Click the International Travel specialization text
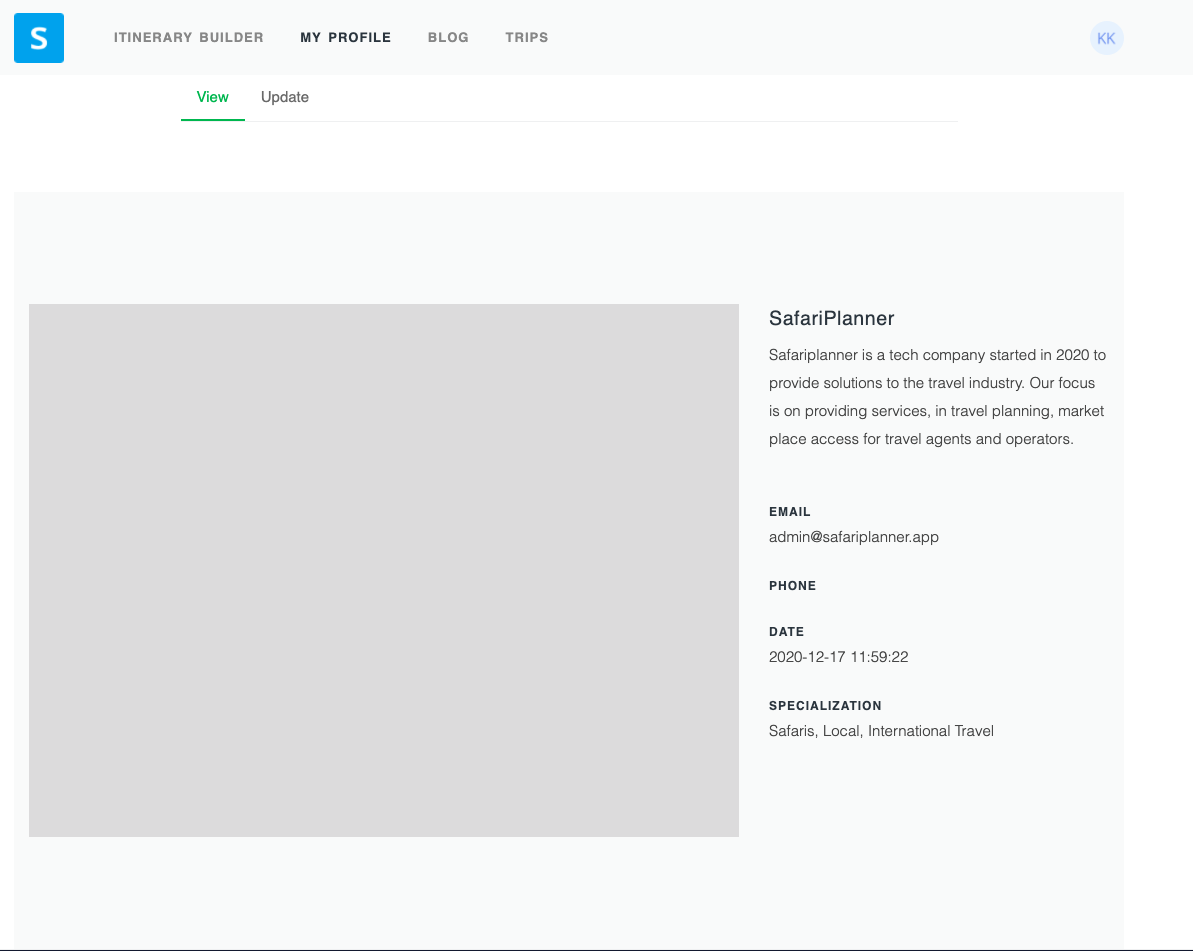 pyautogui.click(x=931, y=730)
